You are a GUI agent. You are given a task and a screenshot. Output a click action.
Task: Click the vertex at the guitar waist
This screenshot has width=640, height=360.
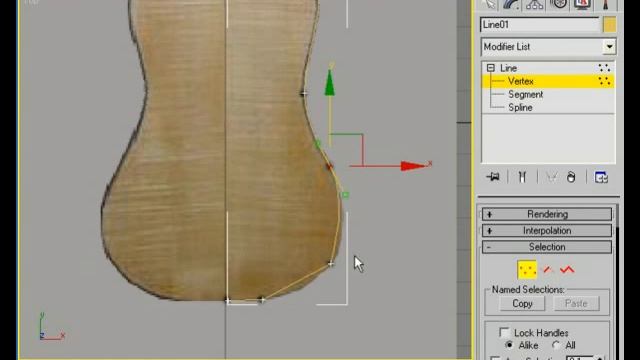coord(303,94)
